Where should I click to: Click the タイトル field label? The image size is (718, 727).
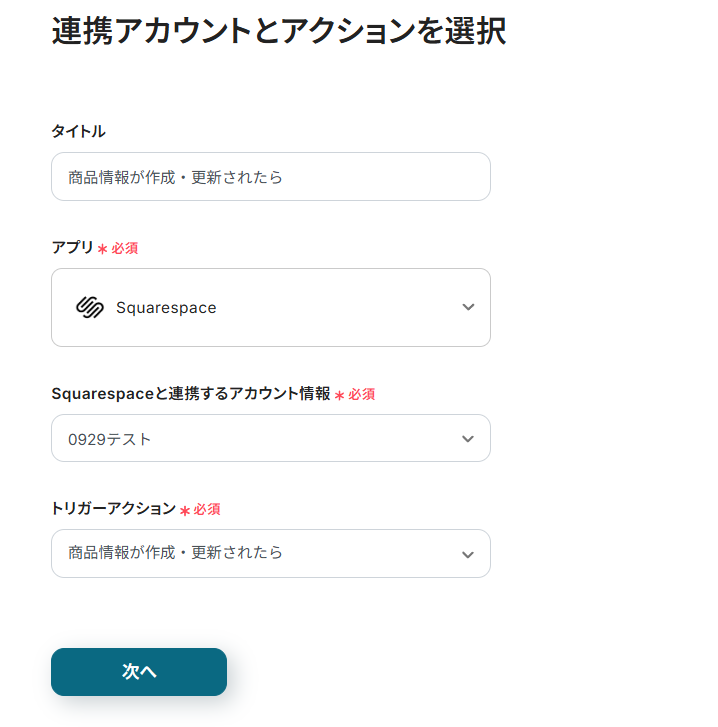(x=78, y=131)
